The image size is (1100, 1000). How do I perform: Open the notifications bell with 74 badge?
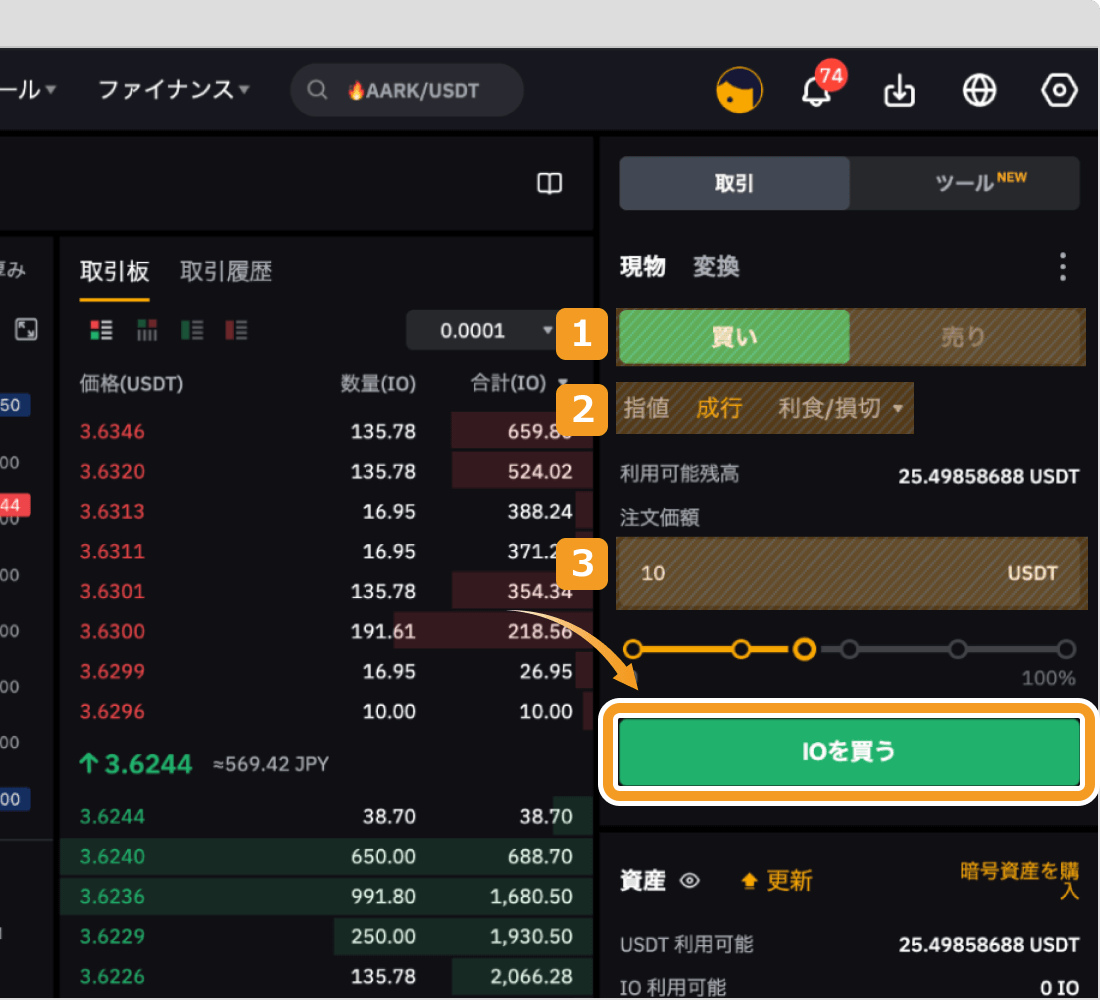tap(817, 90)
